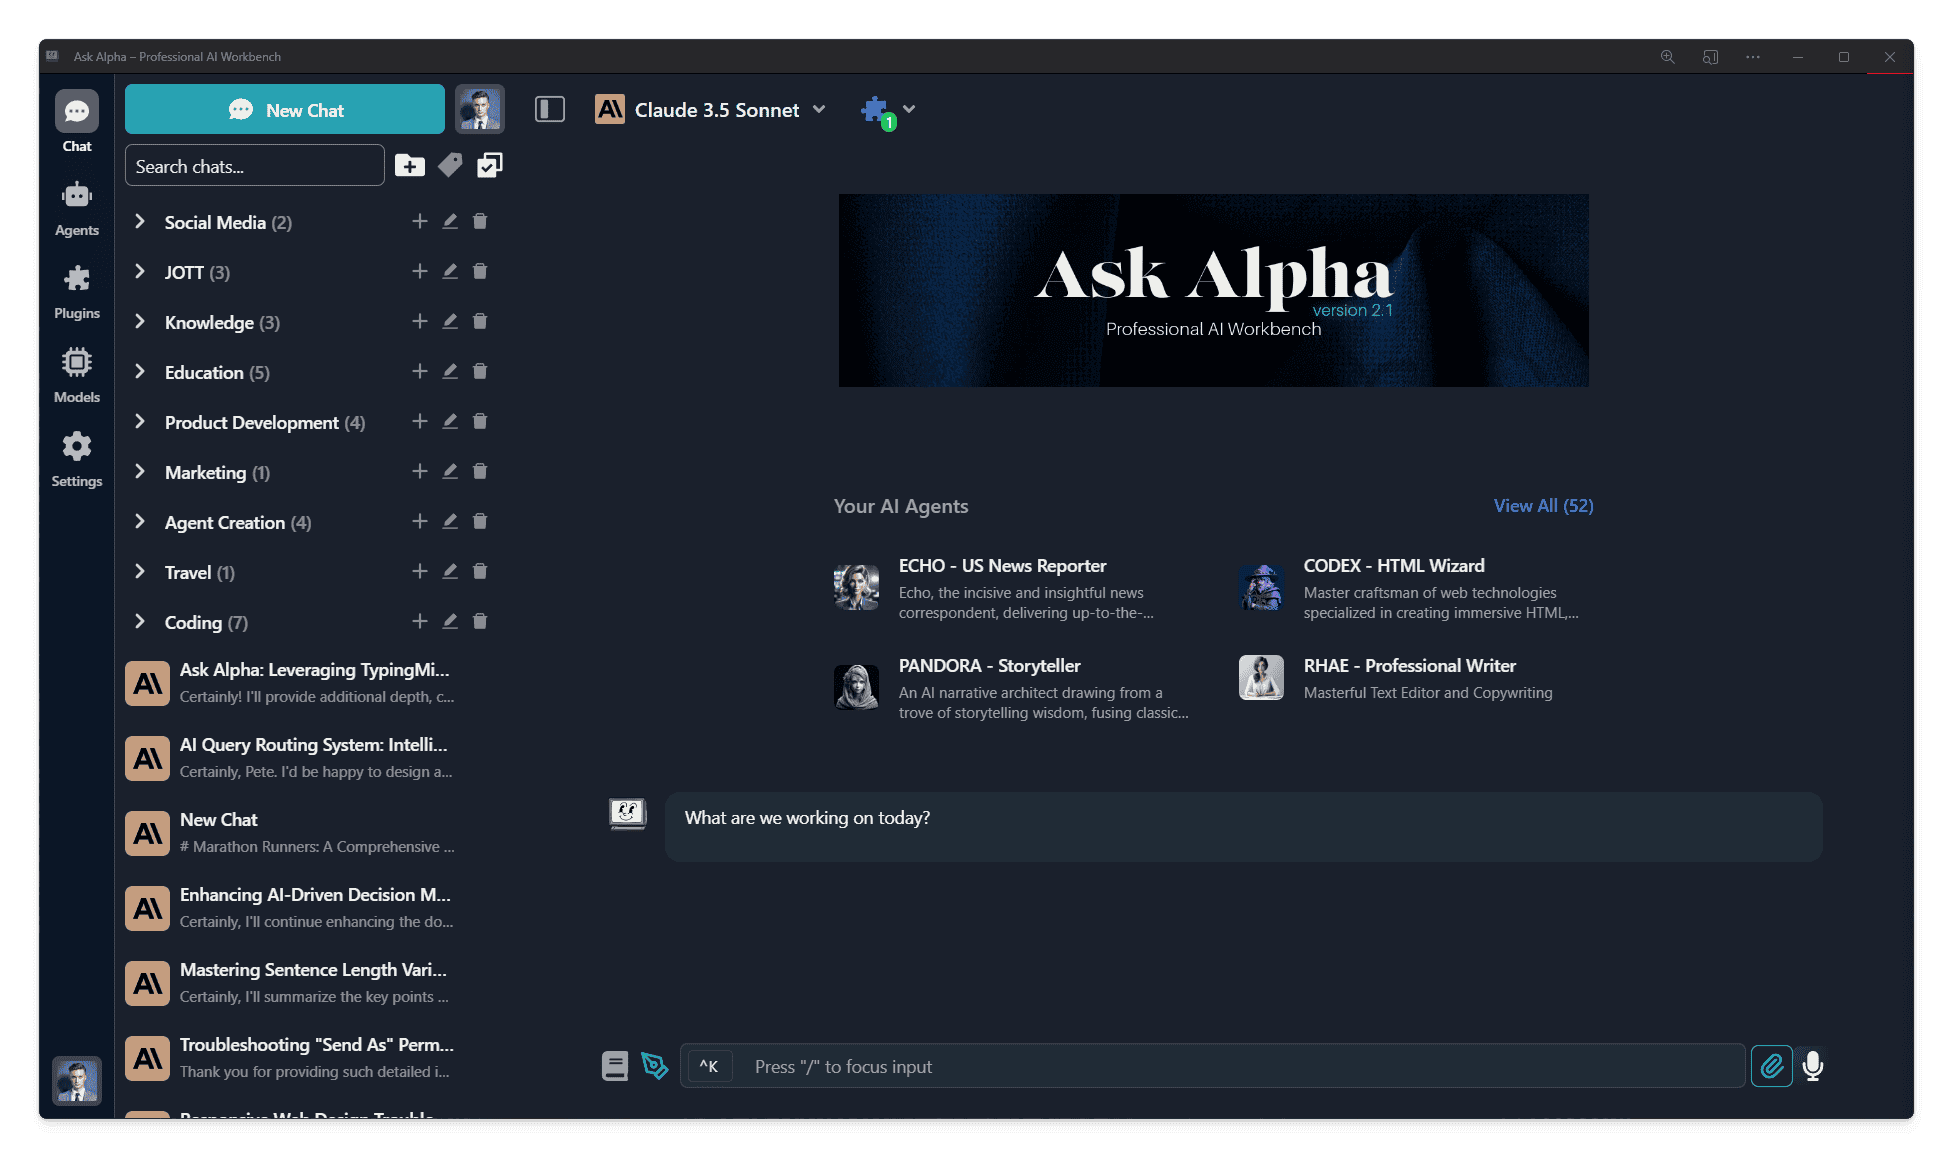The height and width of the screenshot is (1158, 1953).
Task: Start a New Chat
Action: [x=285, y=109]
